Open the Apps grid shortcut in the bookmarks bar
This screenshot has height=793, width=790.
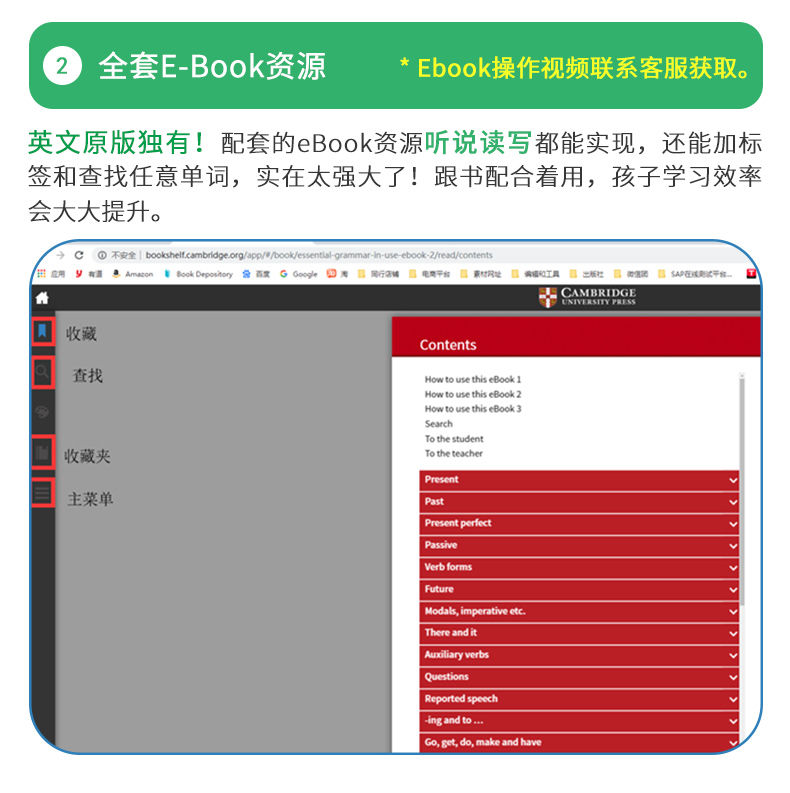coord(51,274)
